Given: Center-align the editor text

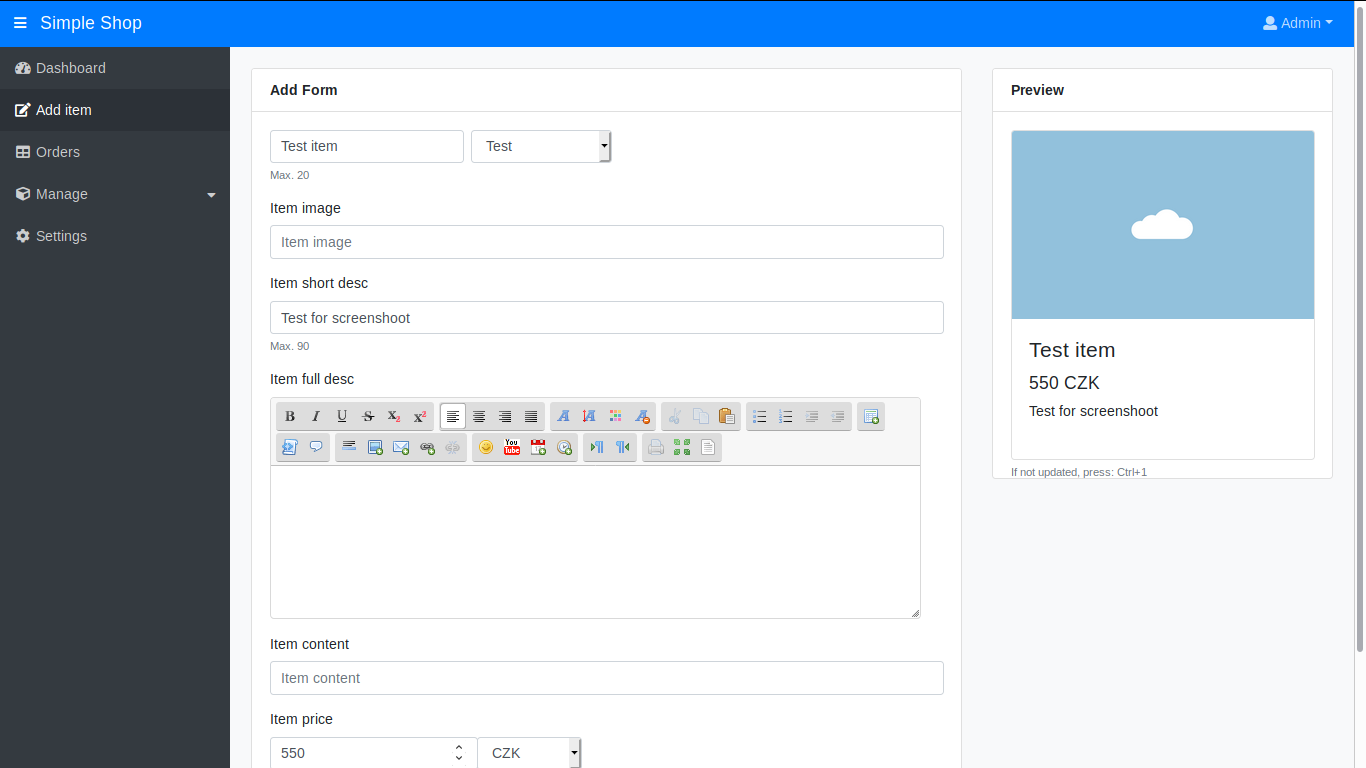Looking at the screenshot, I should (x=479, y=416).
